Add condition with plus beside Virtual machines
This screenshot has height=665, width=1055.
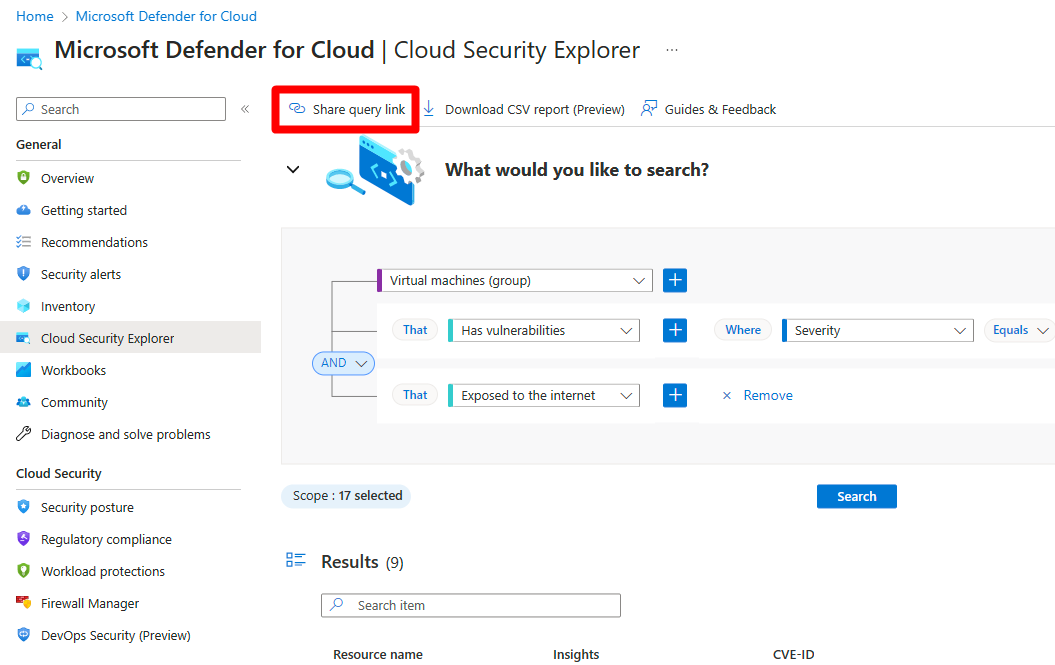[675, 280]
